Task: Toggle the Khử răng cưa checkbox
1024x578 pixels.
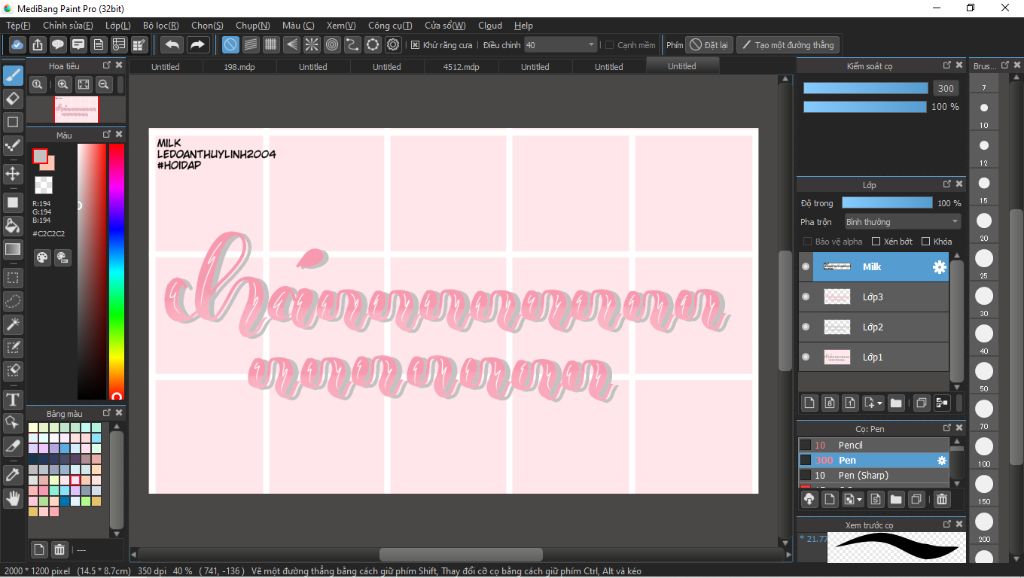Action: pos(415,45)
